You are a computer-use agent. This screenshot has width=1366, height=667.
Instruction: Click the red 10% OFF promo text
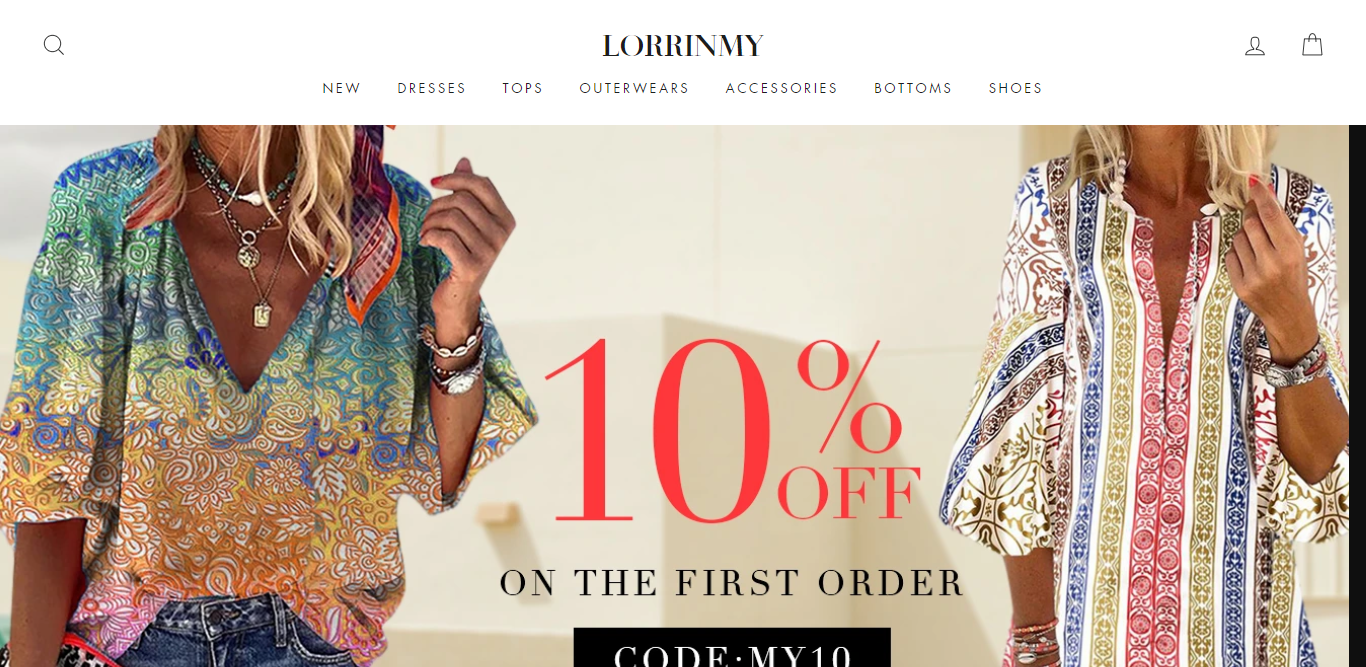[x=732, y=432]
